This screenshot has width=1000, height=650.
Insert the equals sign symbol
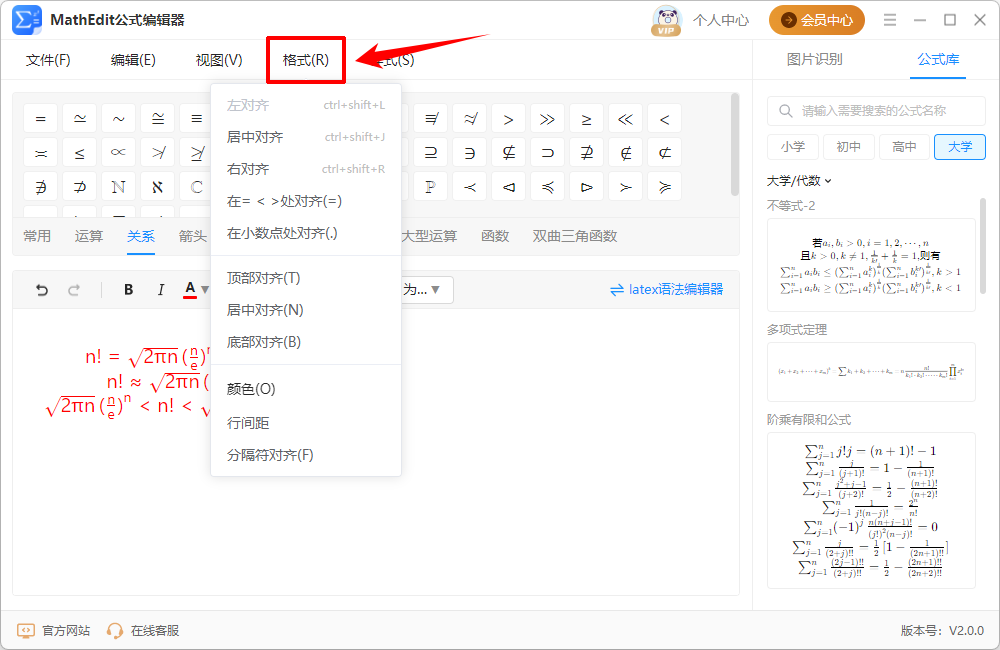(x=41, y=119)
